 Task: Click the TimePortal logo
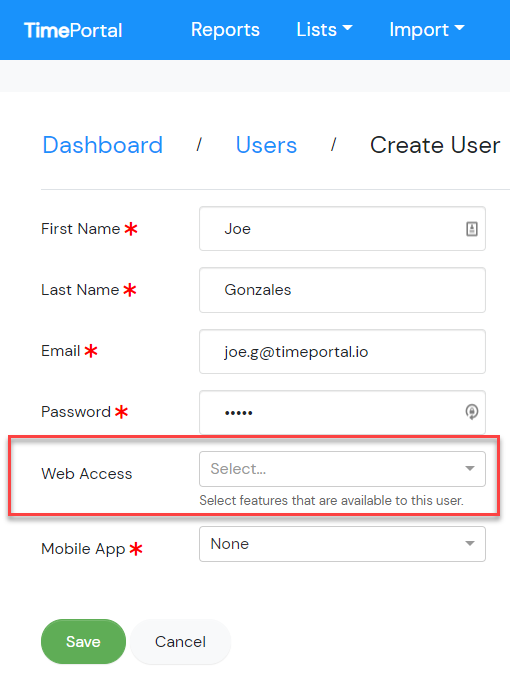pos(73,30)
